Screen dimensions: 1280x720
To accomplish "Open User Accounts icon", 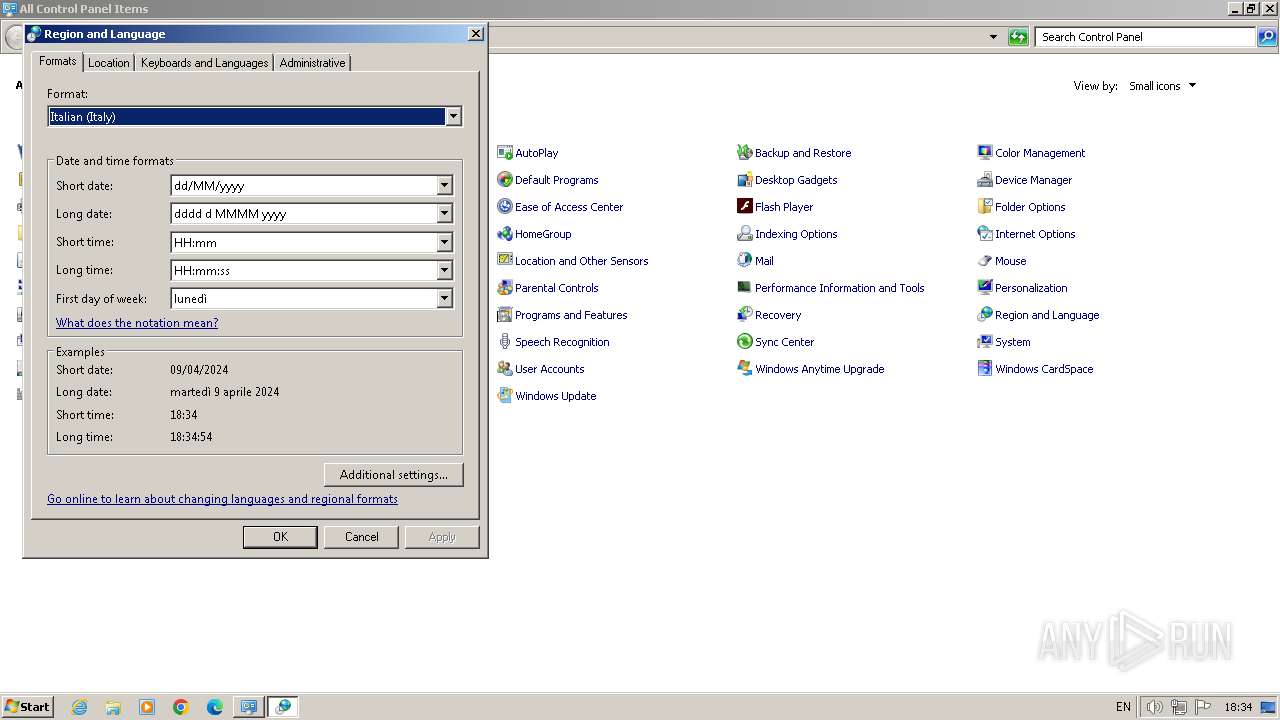I will [x=541, y=369].
